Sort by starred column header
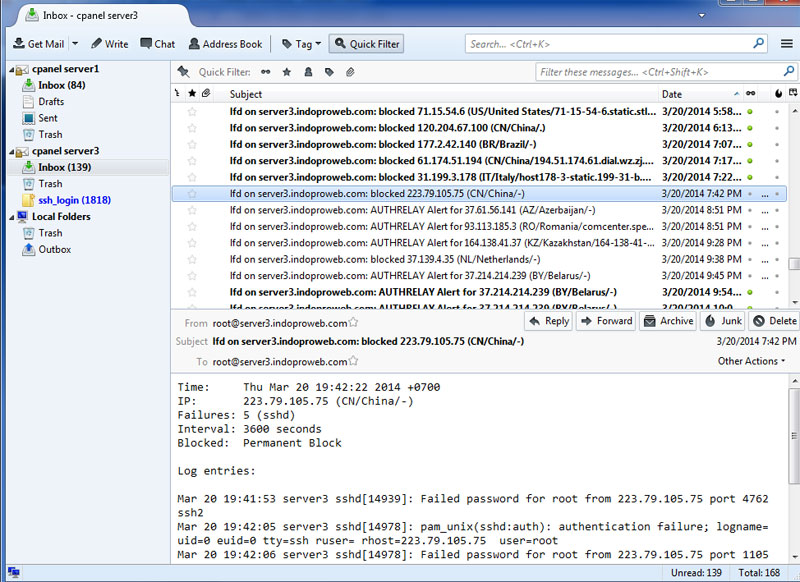The image size is (800, 582). point(192,93)
